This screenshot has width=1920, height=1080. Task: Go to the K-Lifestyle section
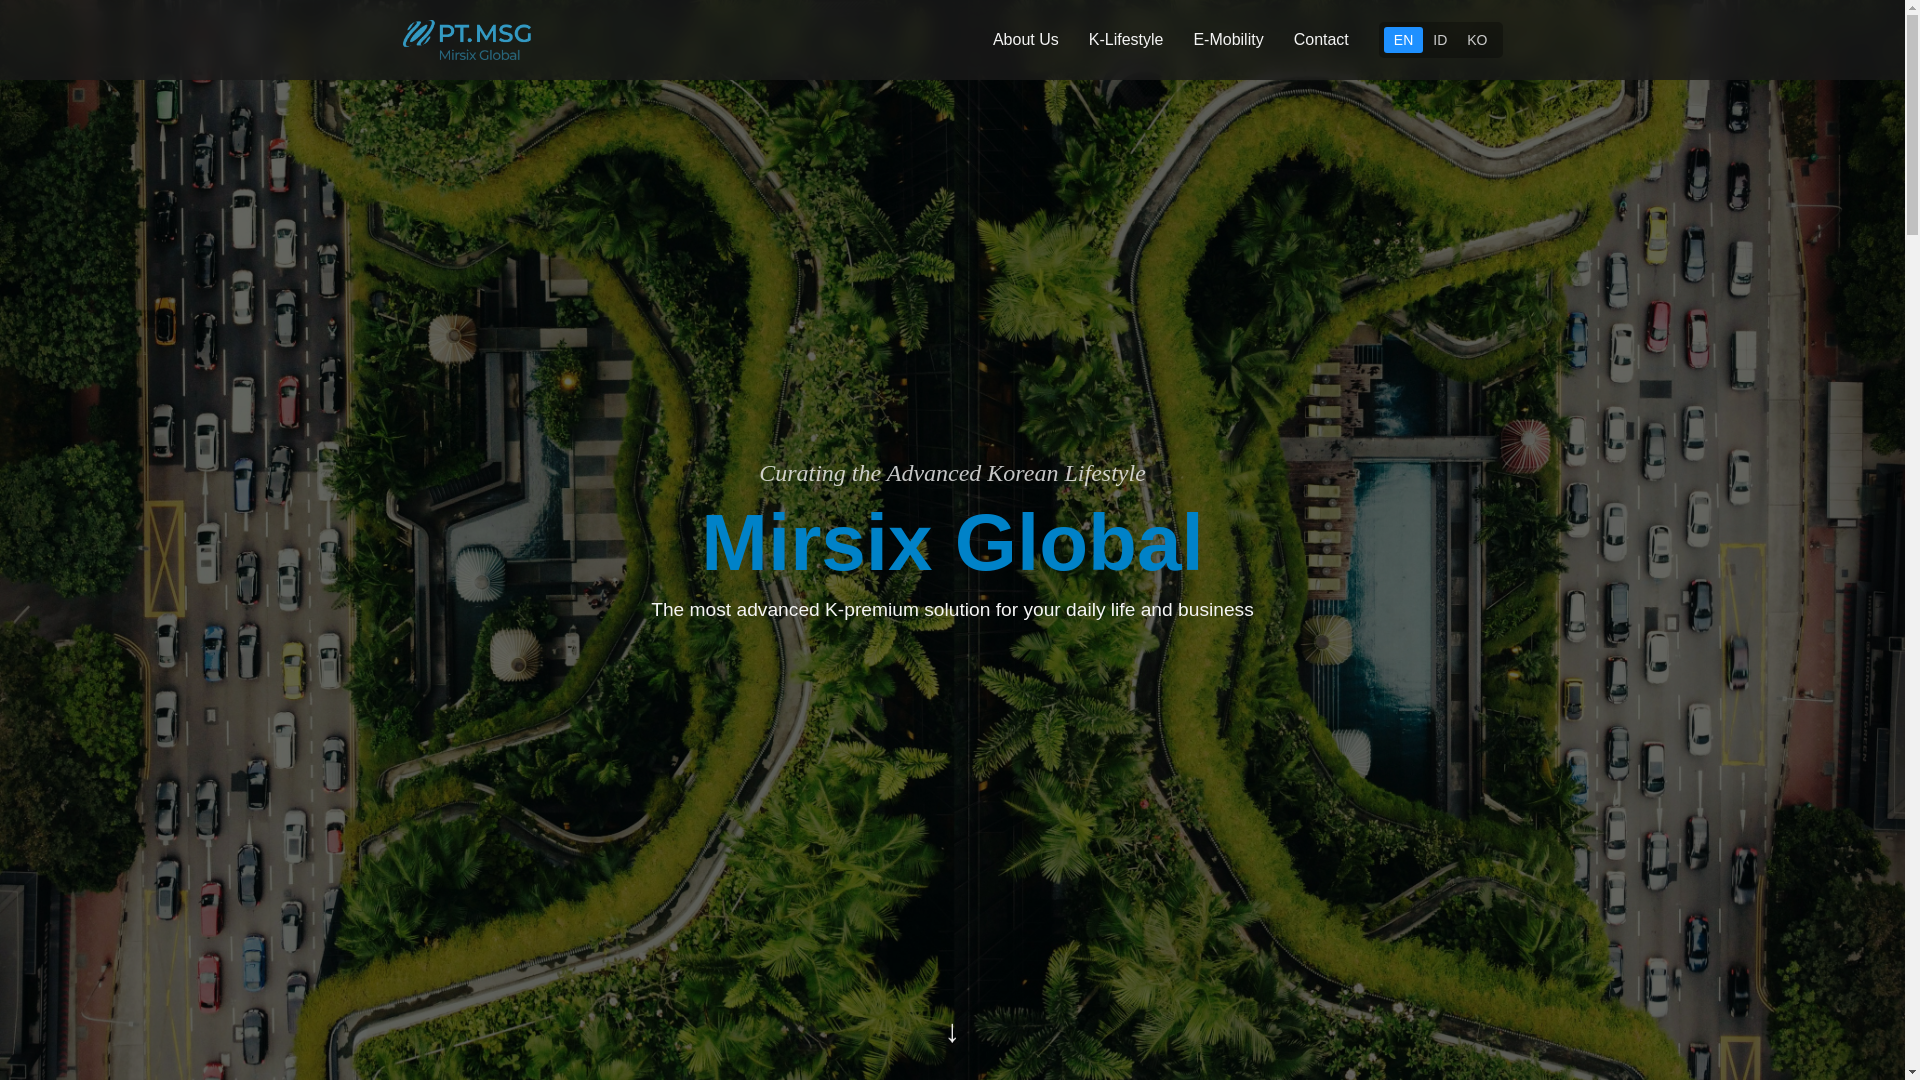tap(1125, 40)
